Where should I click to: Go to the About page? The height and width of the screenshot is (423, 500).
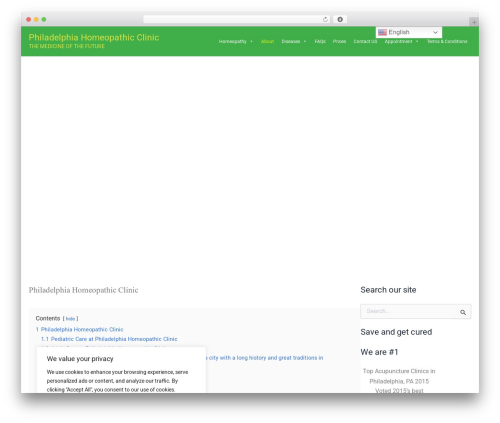267,42
